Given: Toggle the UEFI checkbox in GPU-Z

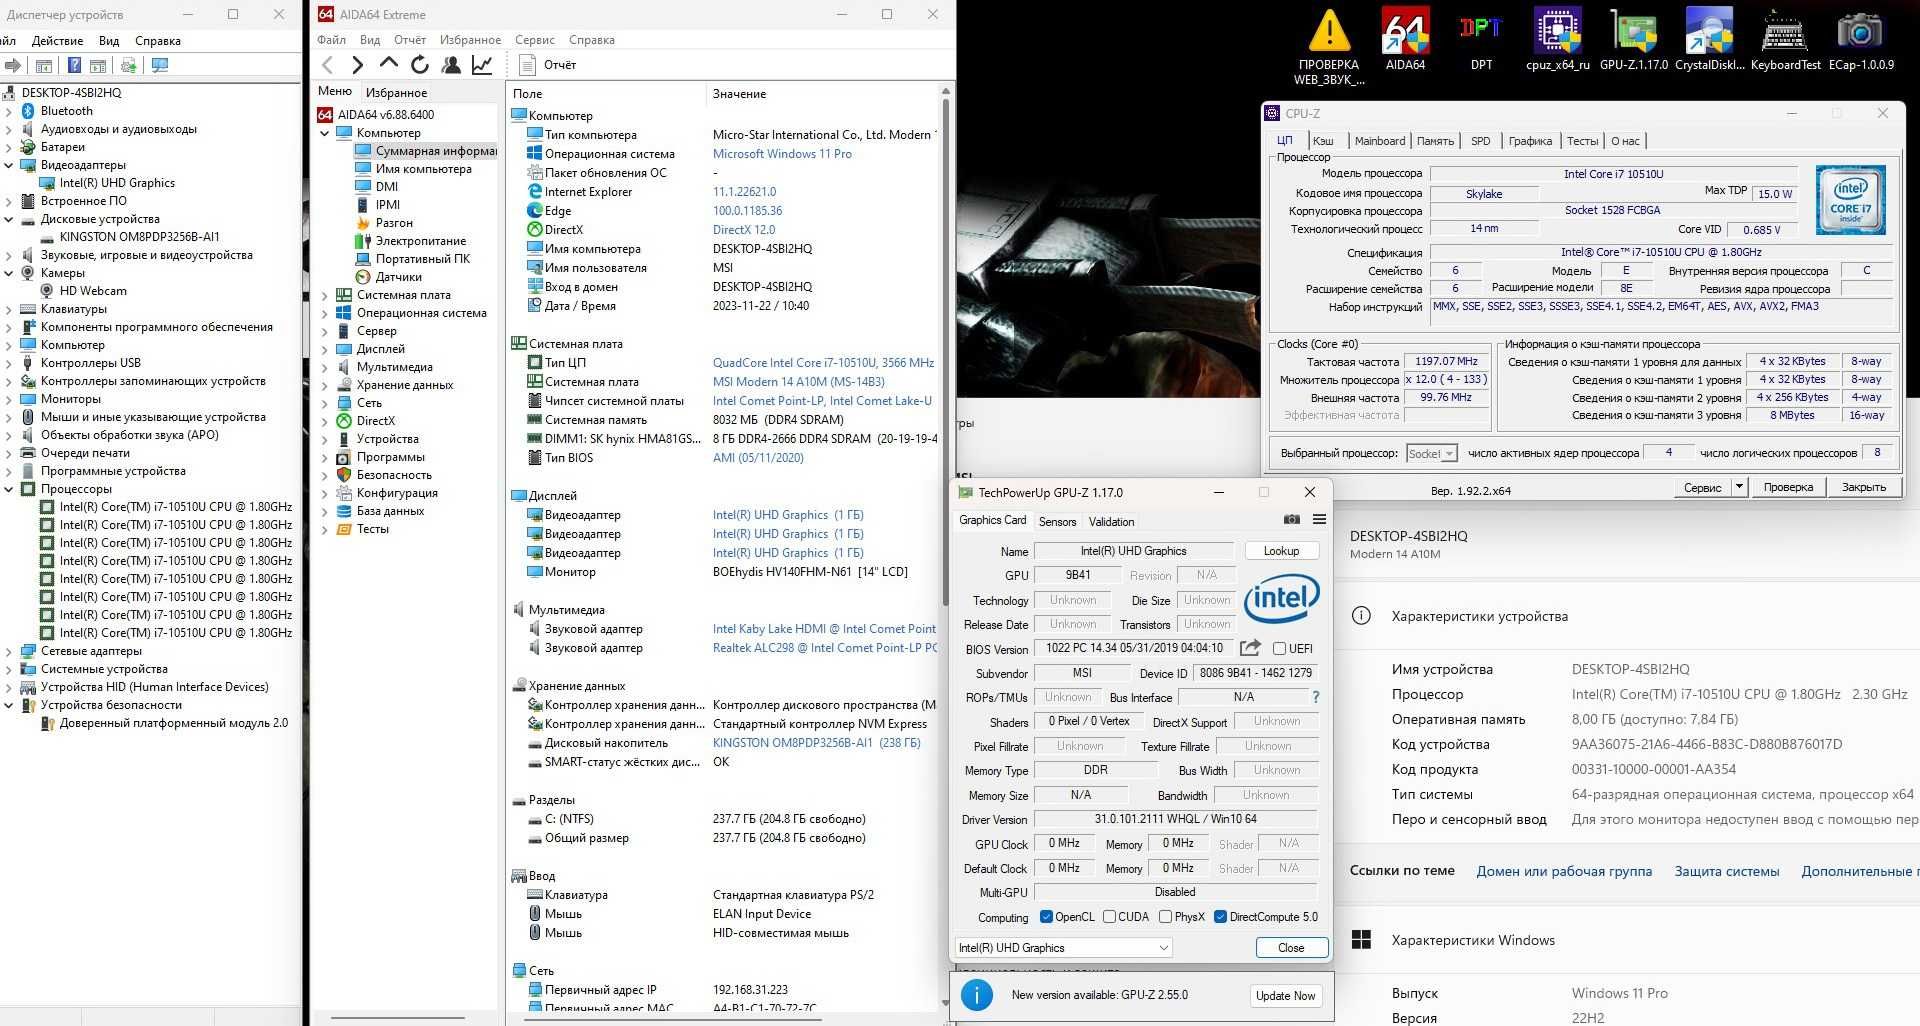Looking at the screenshot, I should 1279,649.
